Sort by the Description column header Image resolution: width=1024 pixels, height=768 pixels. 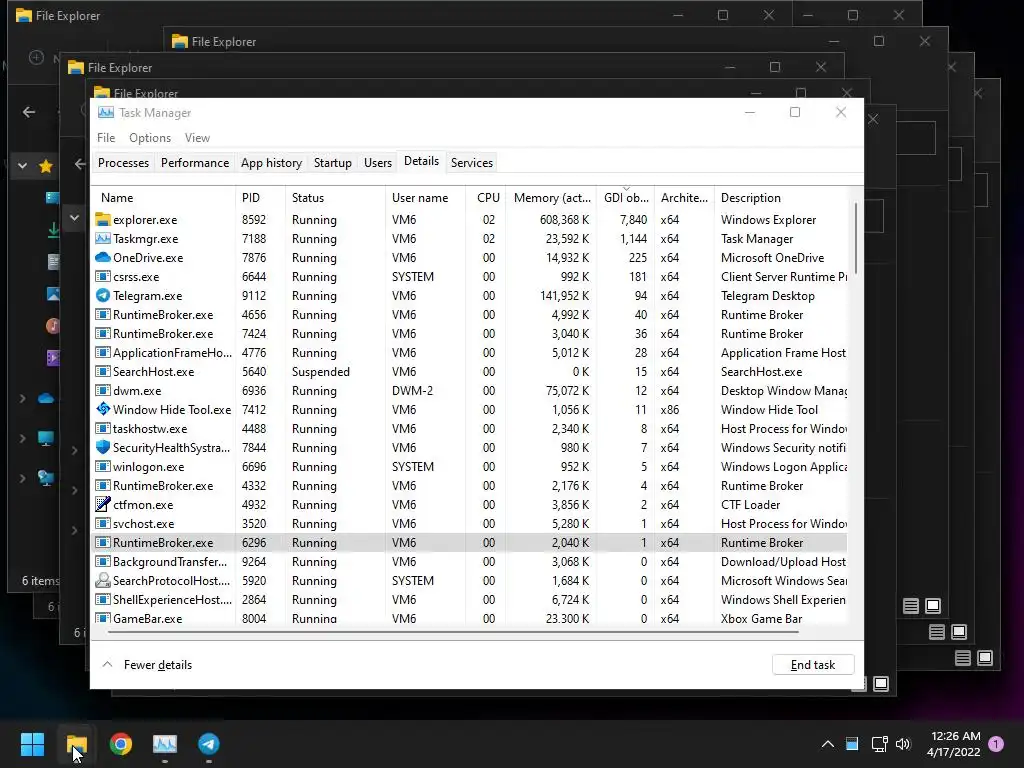point(782,197)
